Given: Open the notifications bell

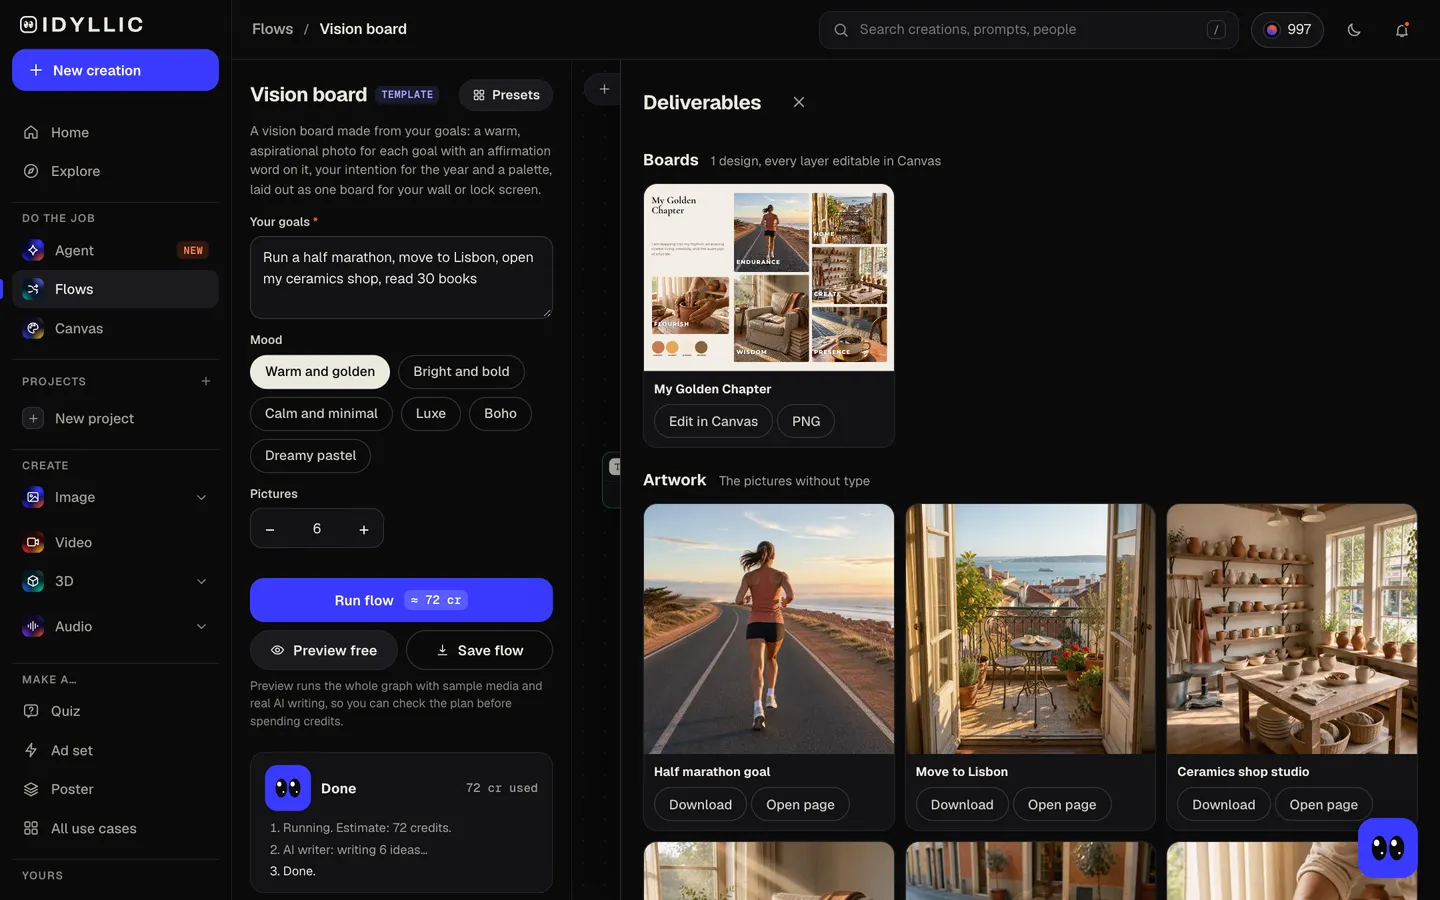Looking at the screenshot, I should 1402,30.
